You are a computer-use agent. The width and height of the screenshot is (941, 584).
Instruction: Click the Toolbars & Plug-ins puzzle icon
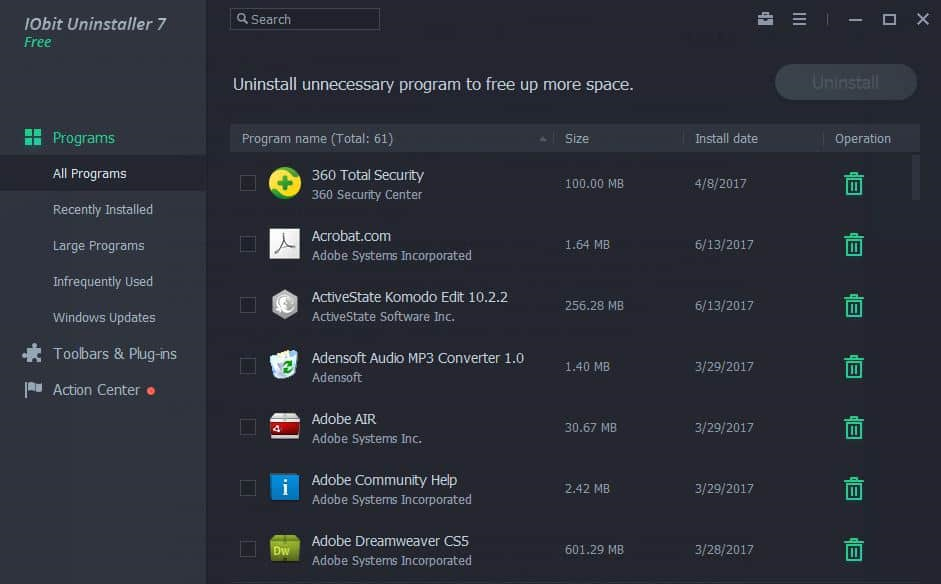(x=32, y=353)
